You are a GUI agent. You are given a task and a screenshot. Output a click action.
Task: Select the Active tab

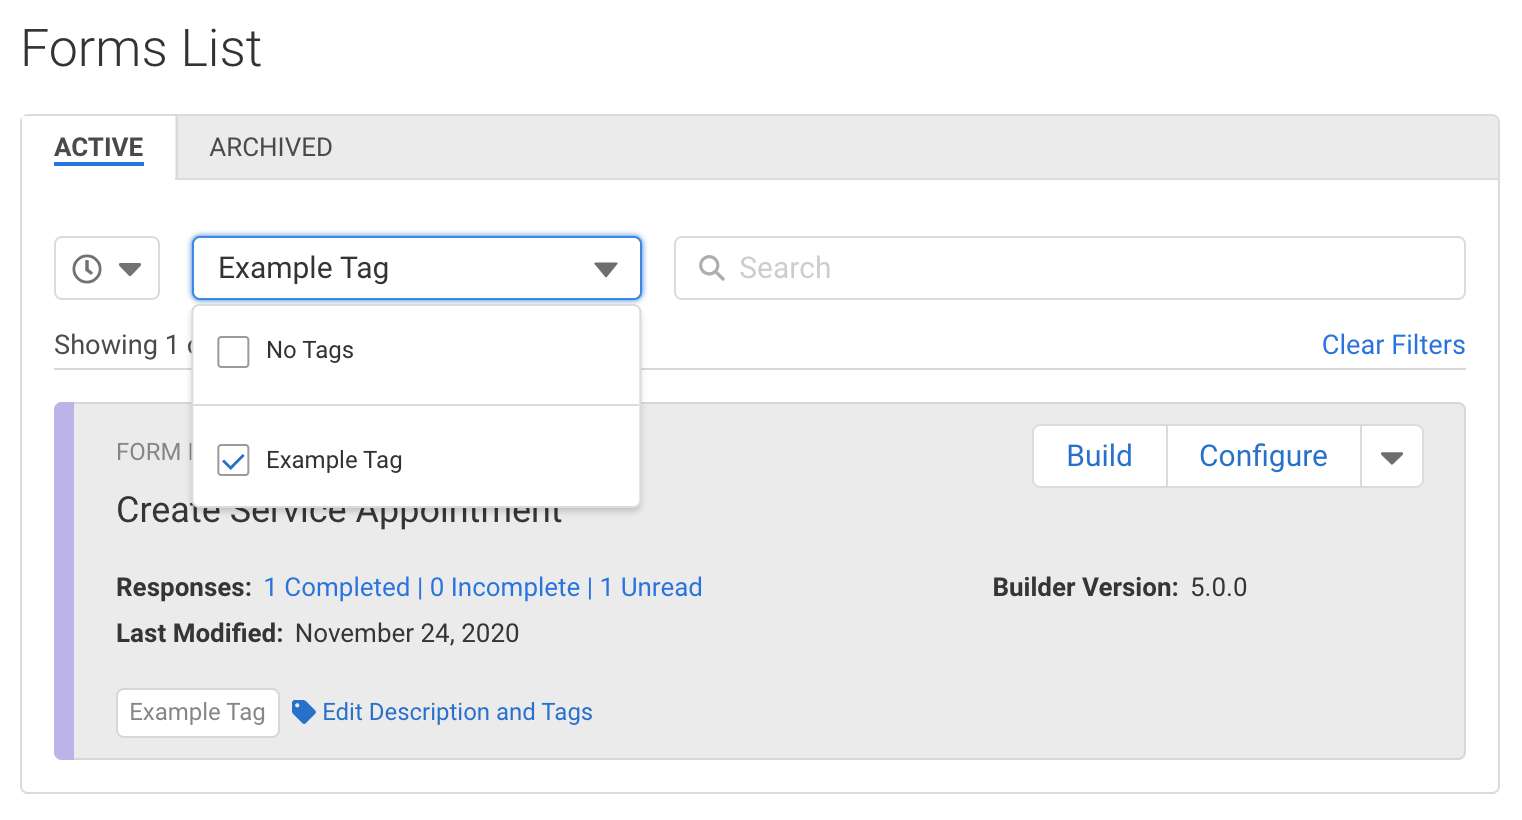point(99,148)
